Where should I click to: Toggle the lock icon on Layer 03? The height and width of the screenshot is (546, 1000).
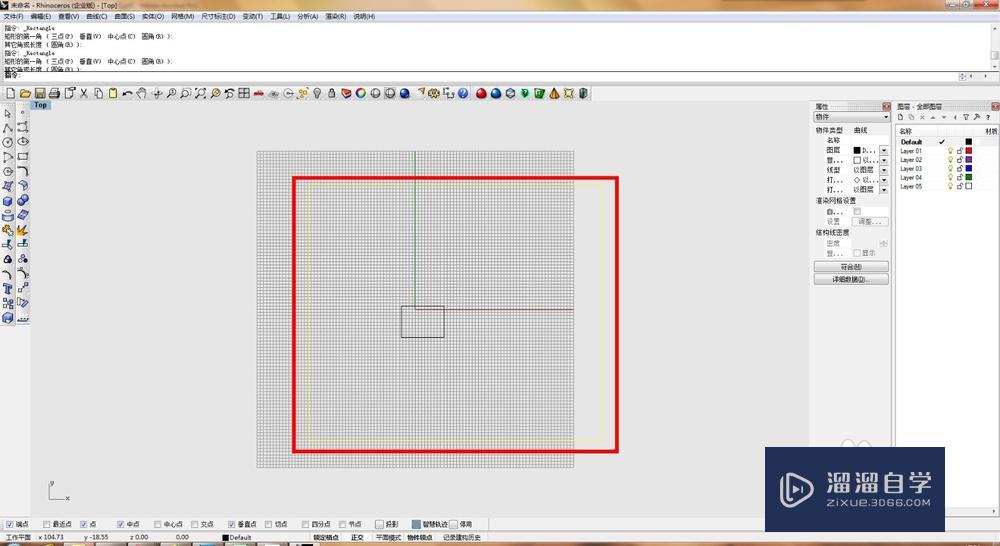tap(960, 169)
